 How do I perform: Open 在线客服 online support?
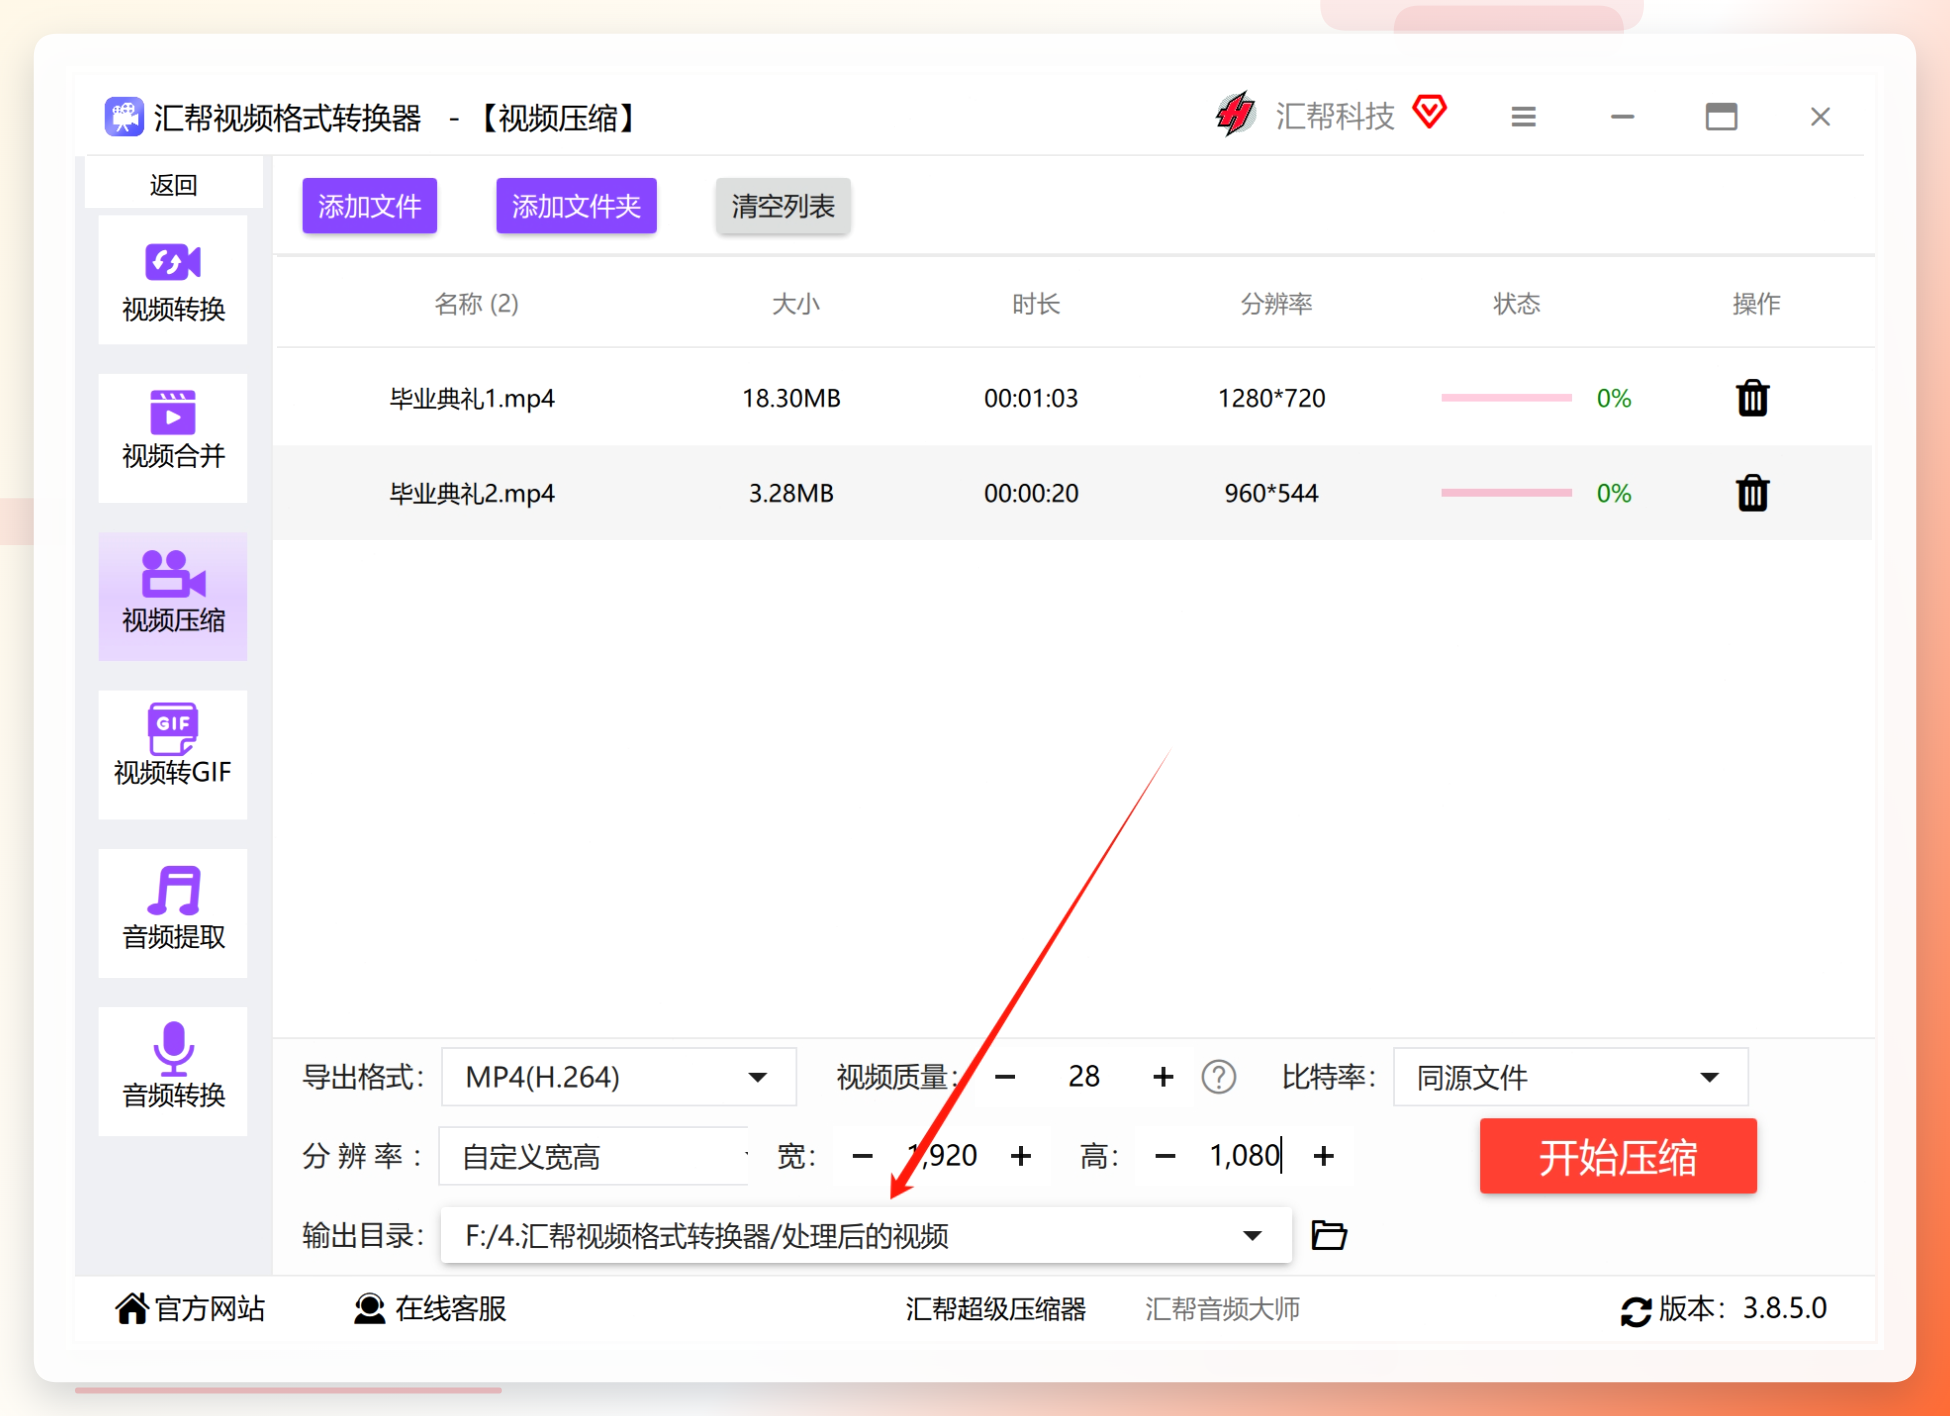point(430,1309)
